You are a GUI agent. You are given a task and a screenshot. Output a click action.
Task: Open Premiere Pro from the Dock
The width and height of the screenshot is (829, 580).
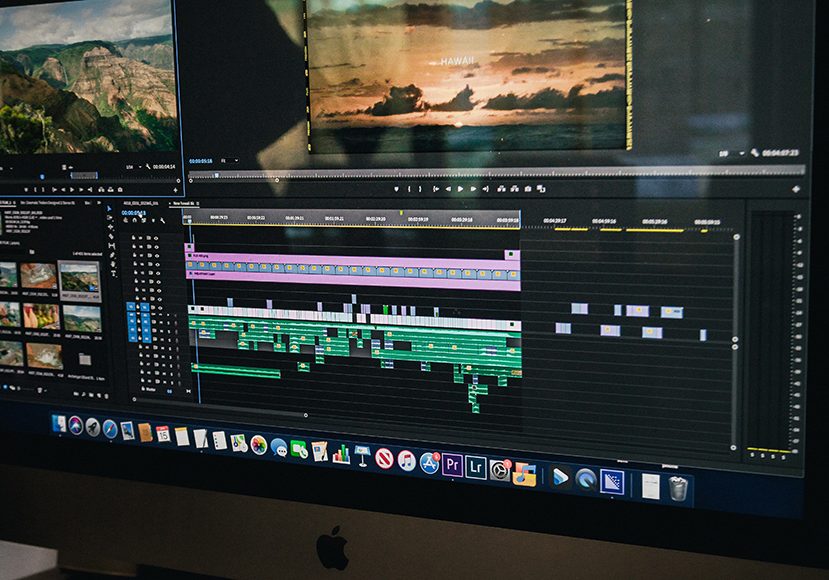click(x=452, y=464)
